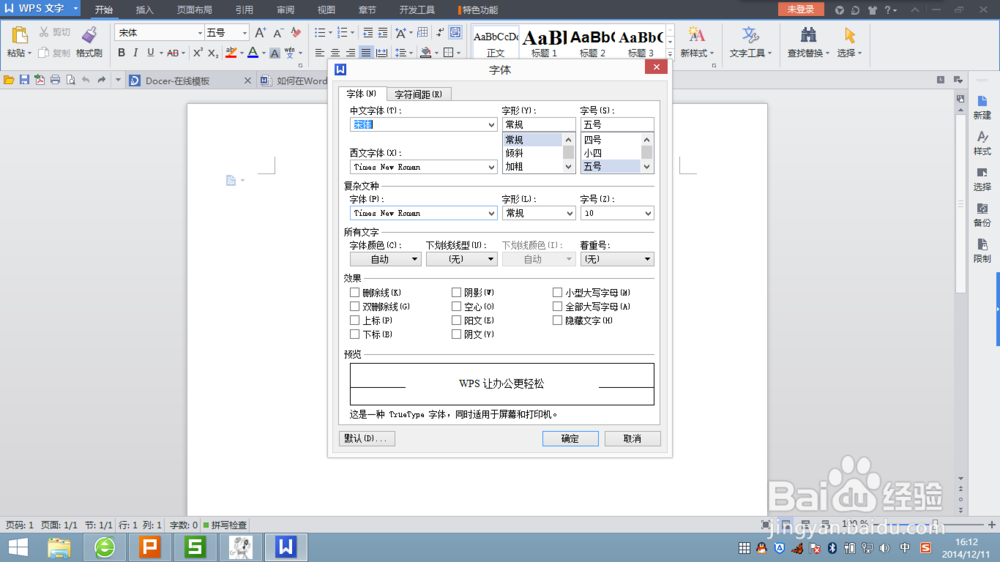Image resolution: width=1000 pixels, height=562 pixels.
Task: Select the Format Painter brush icon
Action: 89,35
